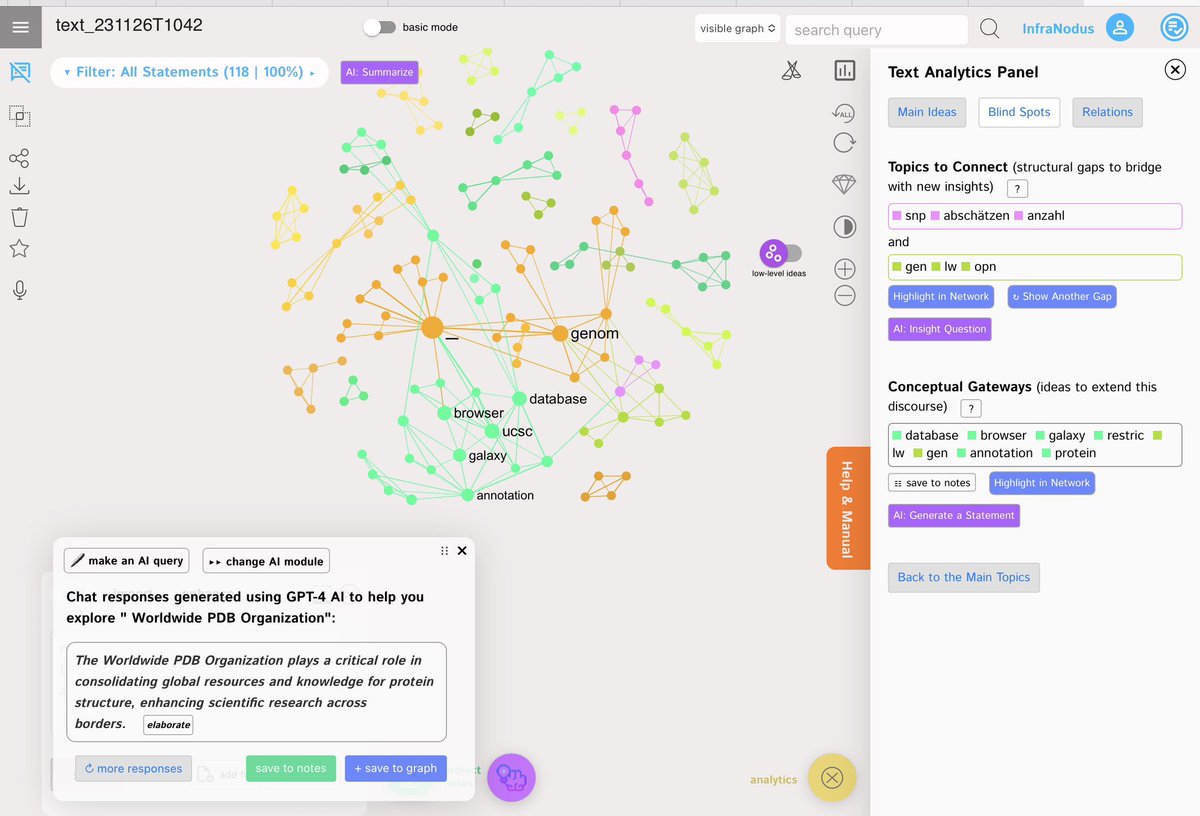1200x816 pixels.
Task: Zoom out with the minus icon
Action: pyautogui.click(x=844, y=294)
